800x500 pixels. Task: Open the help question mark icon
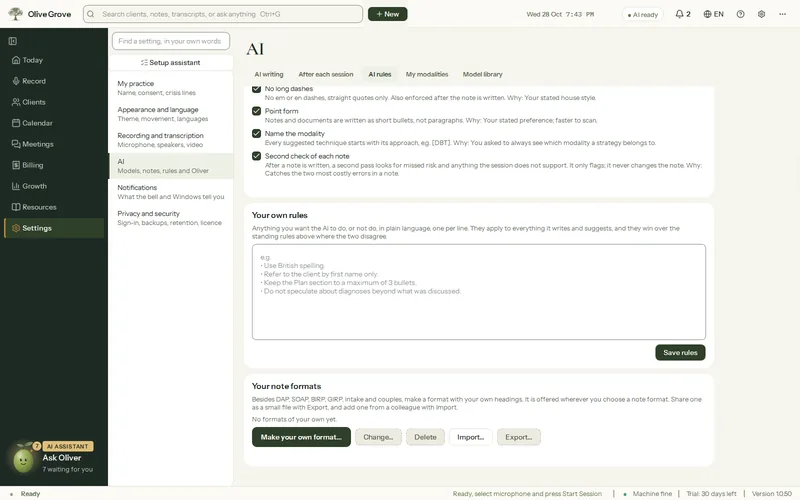point(740,14)
